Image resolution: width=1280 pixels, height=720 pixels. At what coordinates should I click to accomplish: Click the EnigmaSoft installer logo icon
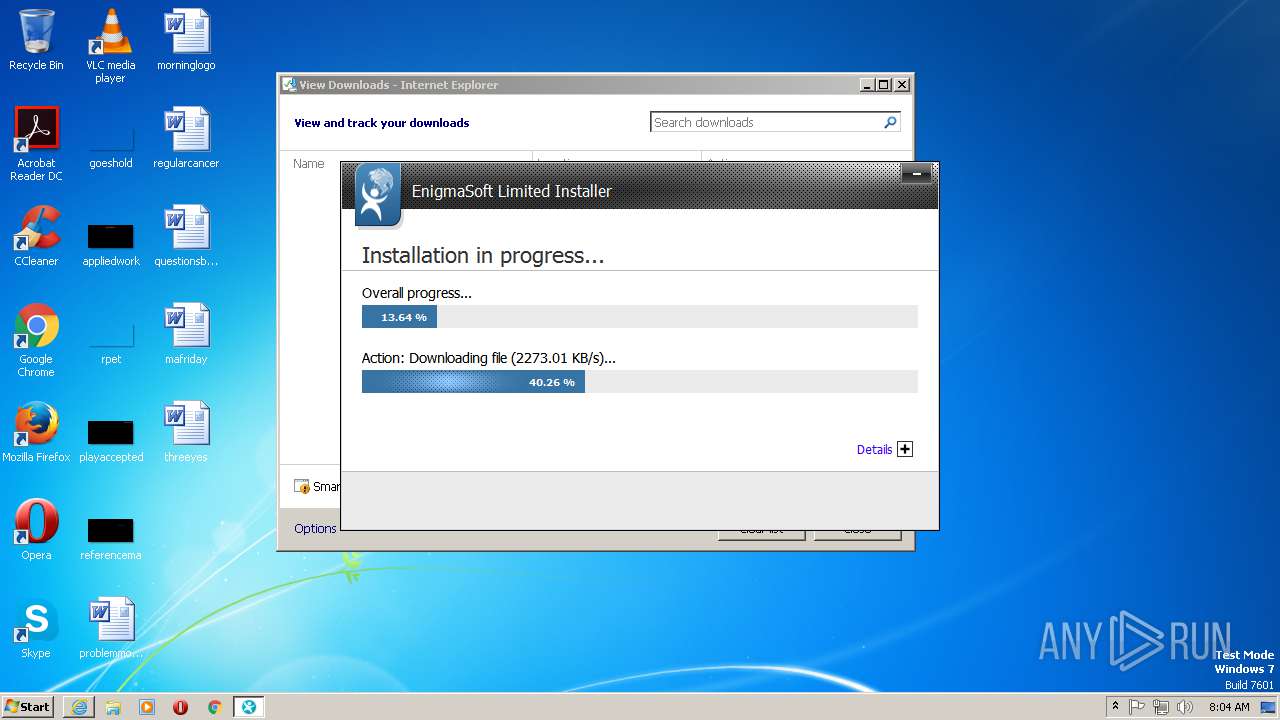377,194
